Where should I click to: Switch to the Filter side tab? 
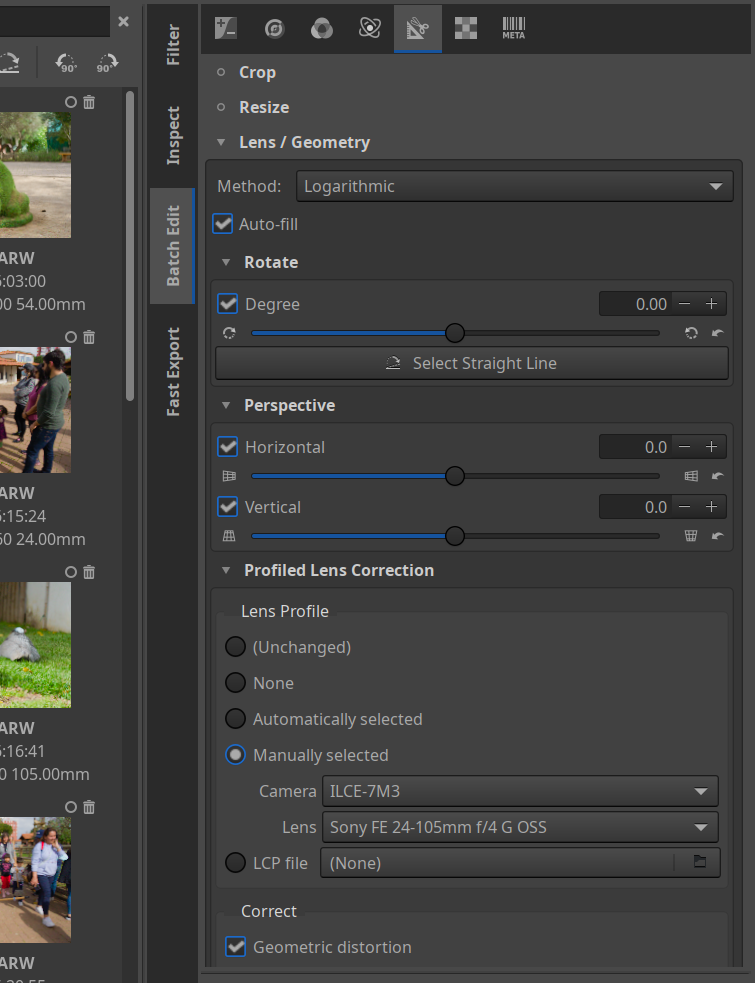pos(173,45)
